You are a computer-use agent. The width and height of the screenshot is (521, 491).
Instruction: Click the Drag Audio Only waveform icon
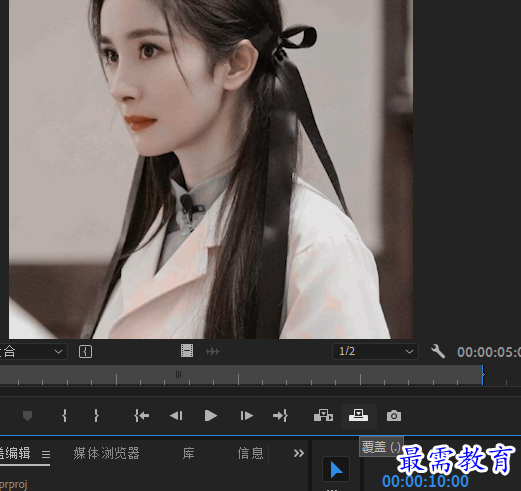click(213, 351)
